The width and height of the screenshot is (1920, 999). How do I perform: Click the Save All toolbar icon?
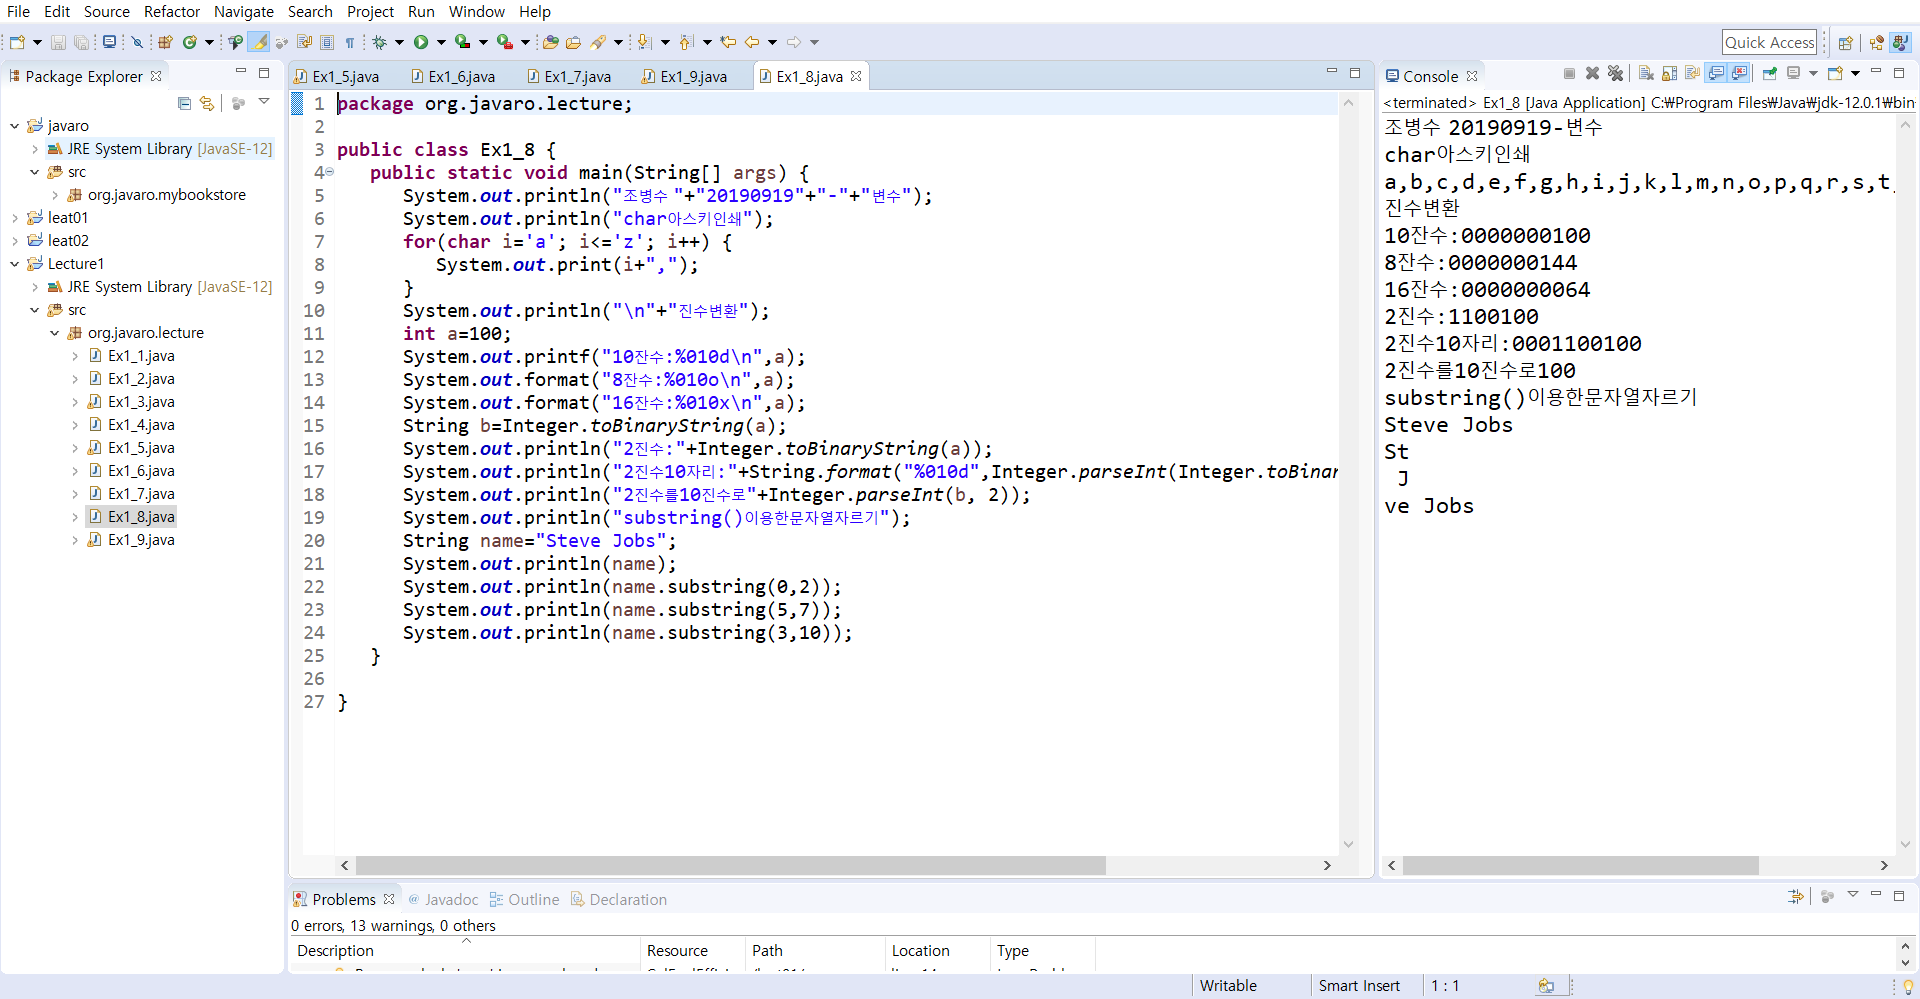(x=81, y=42)
